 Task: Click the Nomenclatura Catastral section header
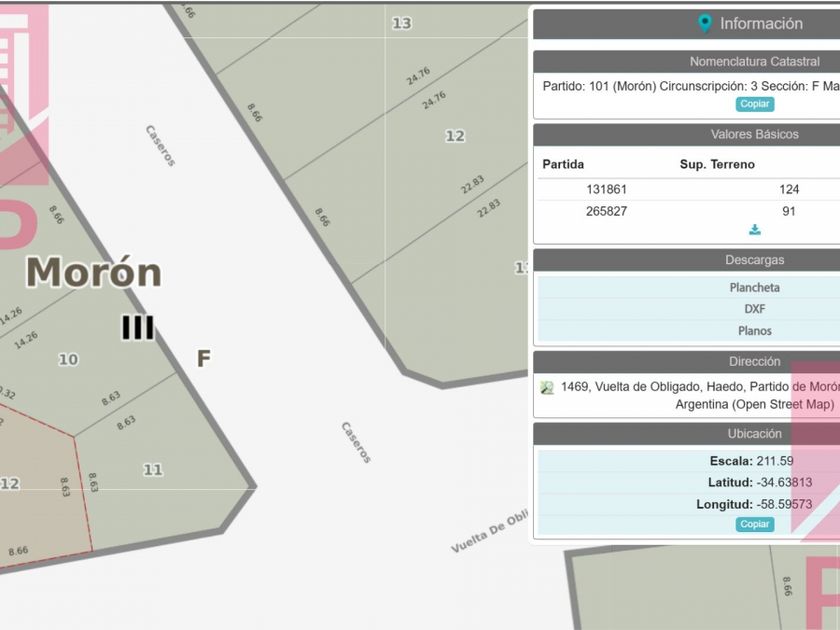point(754,62)
